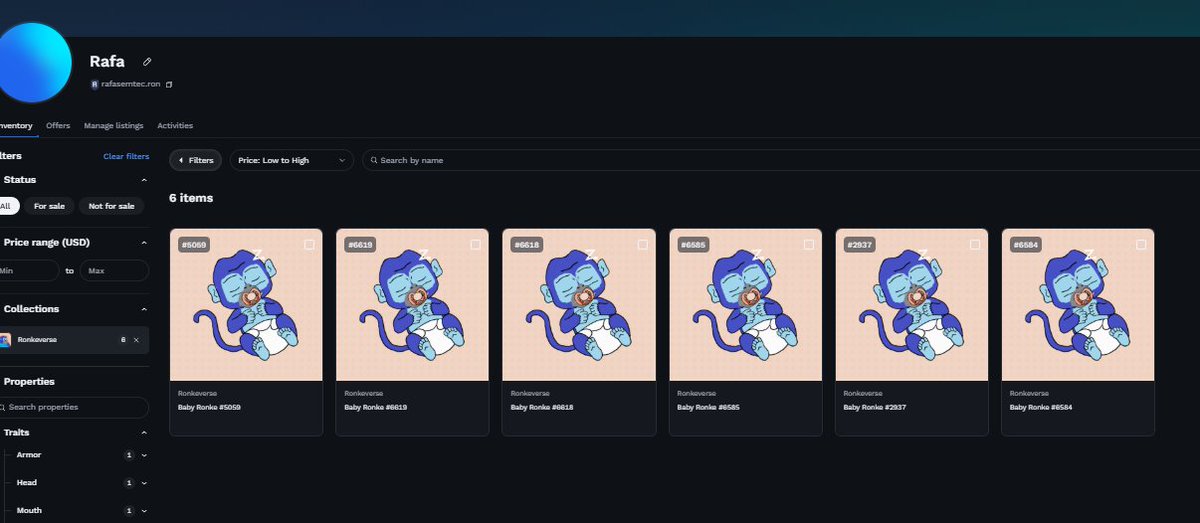The image size is (1200, 523).
Task: Click the Baby Ronke #2937 title text
Action: [875, 408]
